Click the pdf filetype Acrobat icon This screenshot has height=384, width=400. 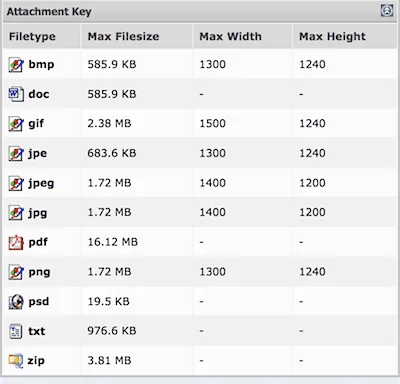(x=16, y=242)
